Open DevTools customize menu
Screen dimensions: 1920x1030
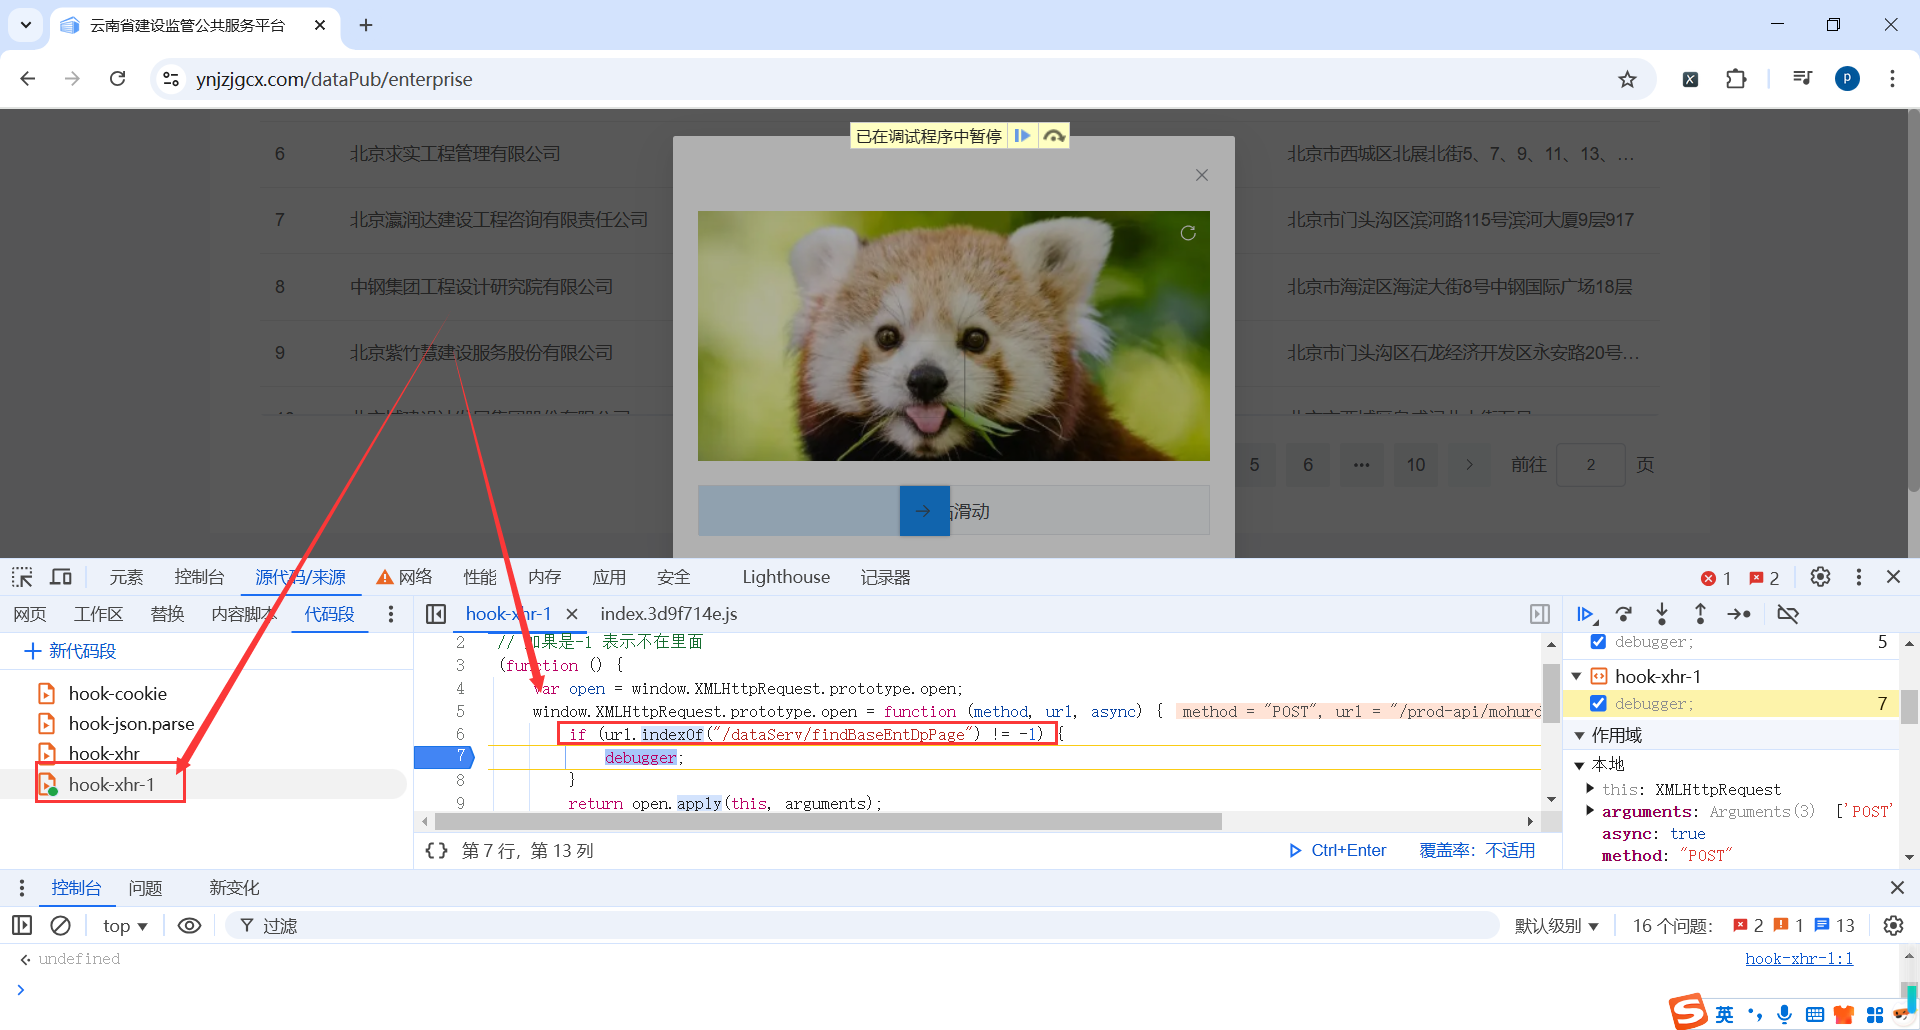(1859, 577)
